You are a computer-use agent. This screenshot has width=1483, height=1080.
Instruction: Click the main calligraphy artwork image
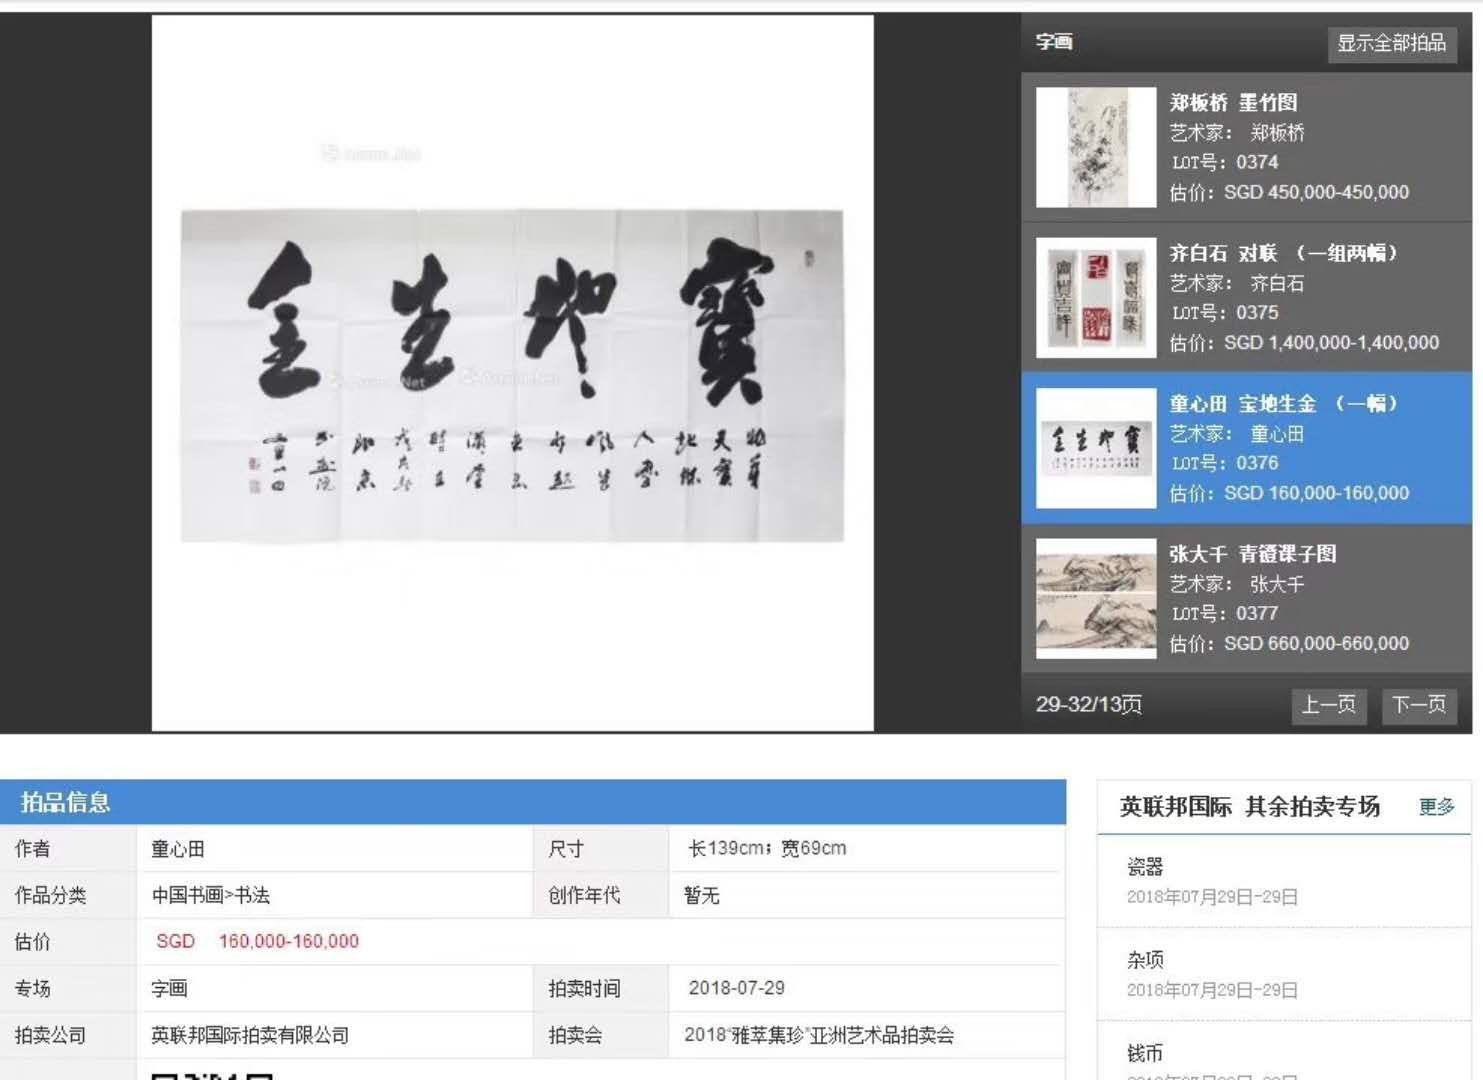(512, 375)
